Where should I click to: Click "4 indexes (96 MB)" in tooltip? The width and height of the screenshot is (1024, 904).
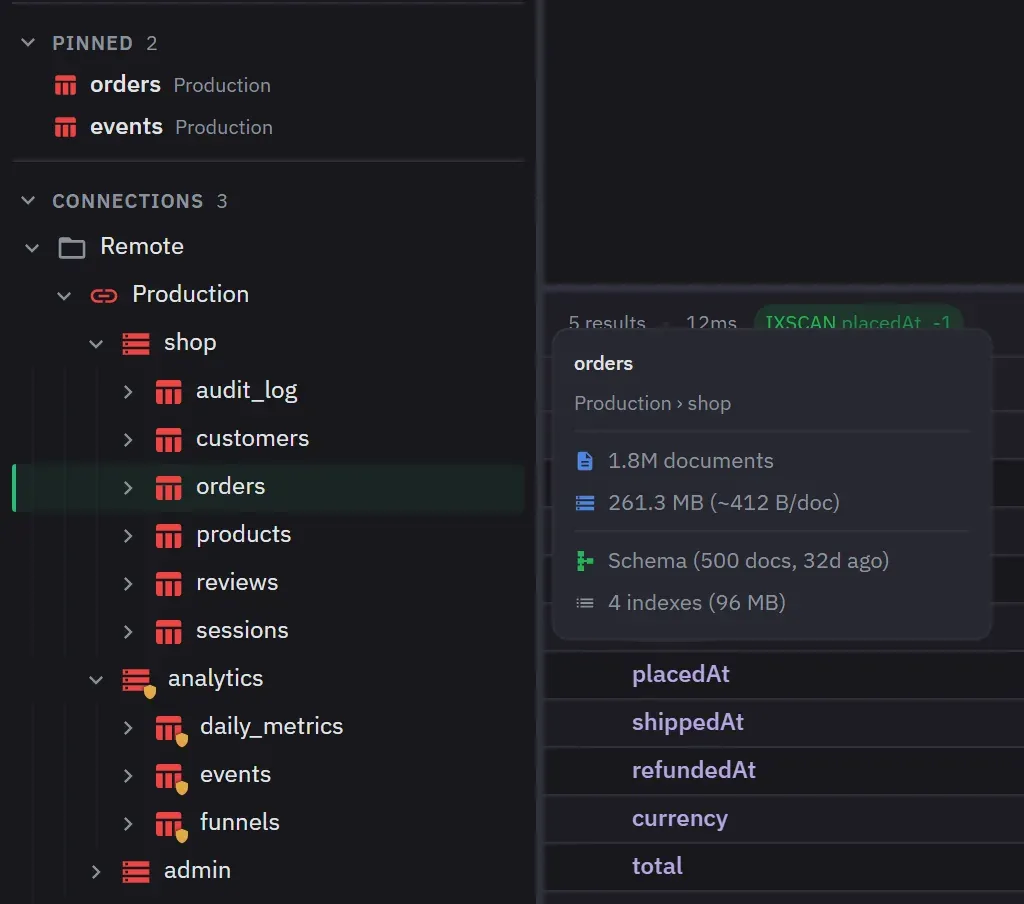(x=697, y=603)
